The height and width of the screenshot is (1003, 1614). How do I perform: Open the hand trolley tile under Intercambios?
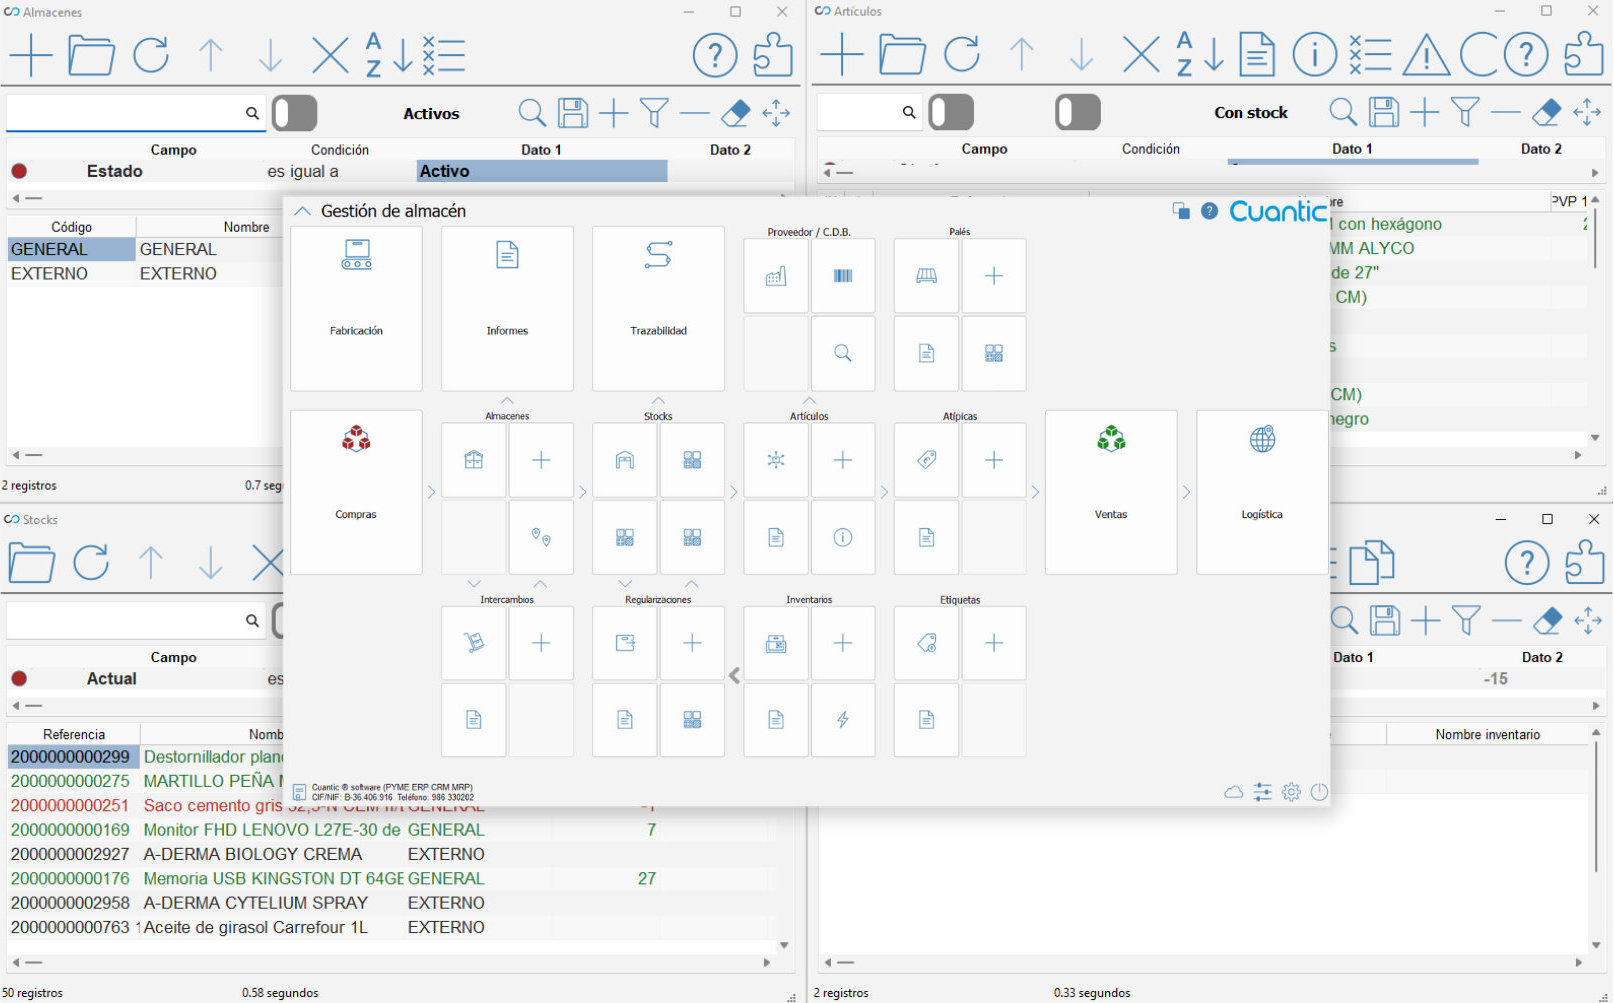point(474,643)
